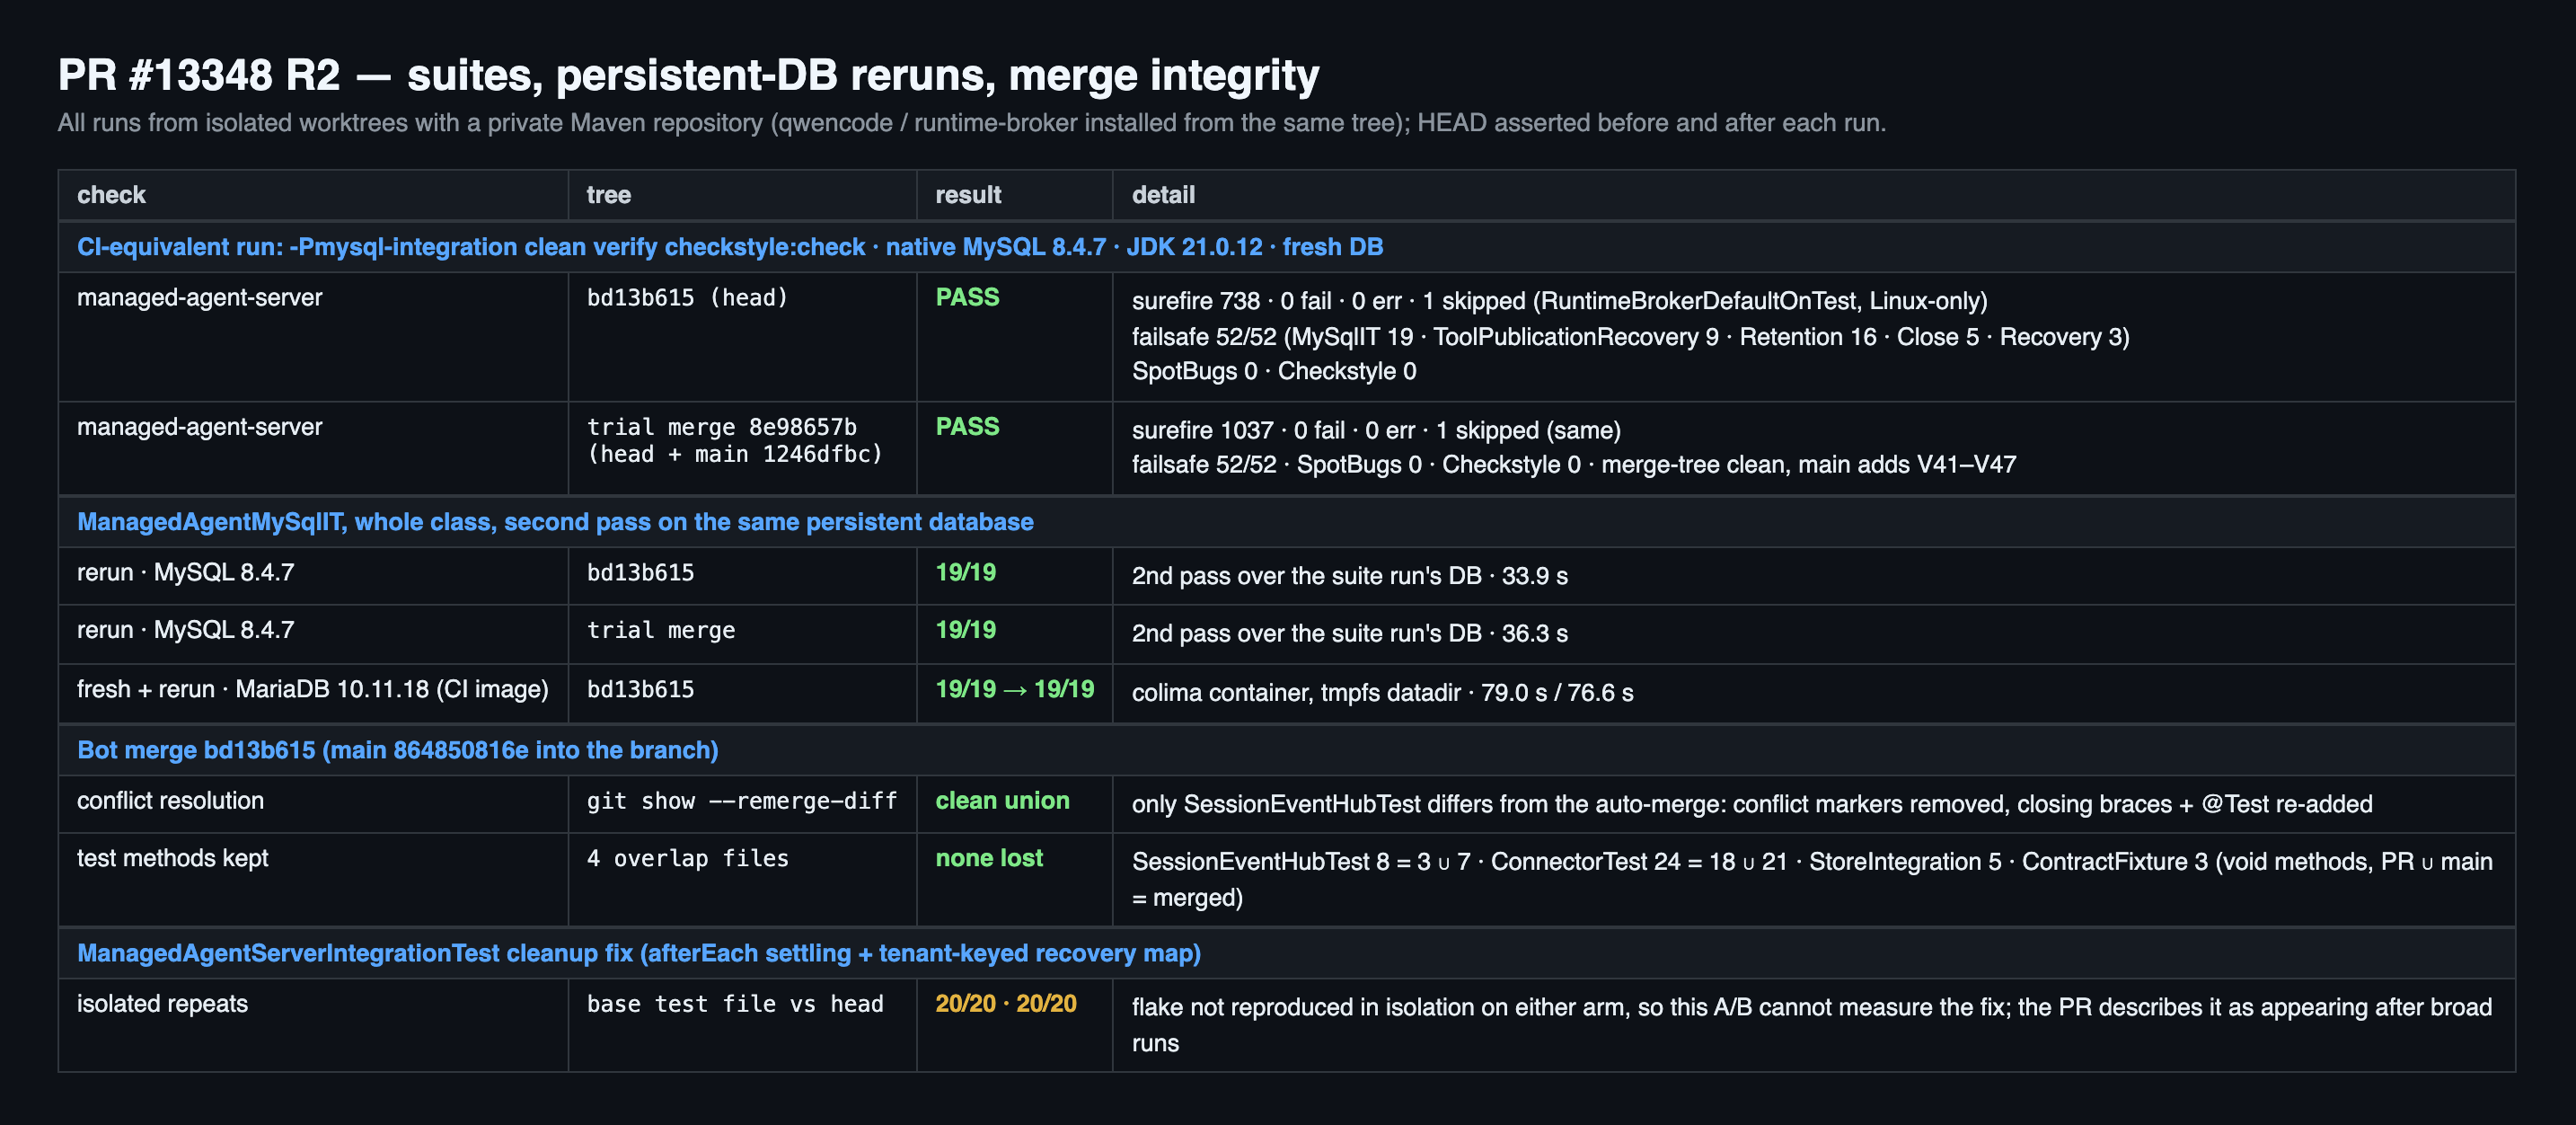Click the '4 overlap files' cell
Image resolution: width=2576 pixels, height=1125 pixels.
pos(687,859)
